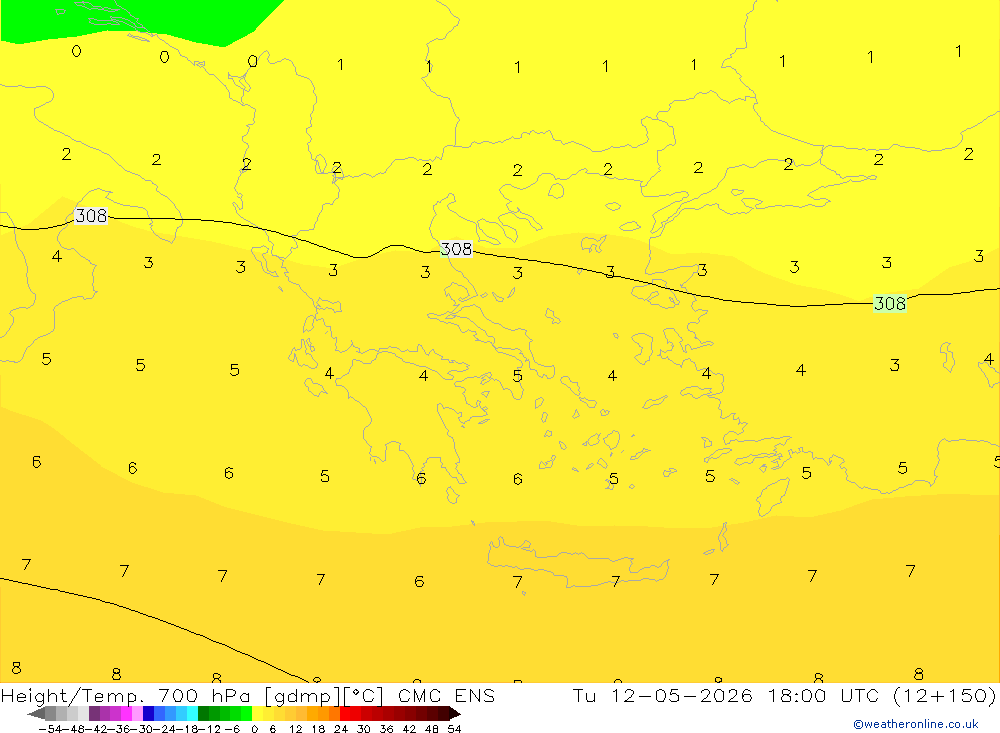Click the 308 contour label with green background

click(890, 303)
